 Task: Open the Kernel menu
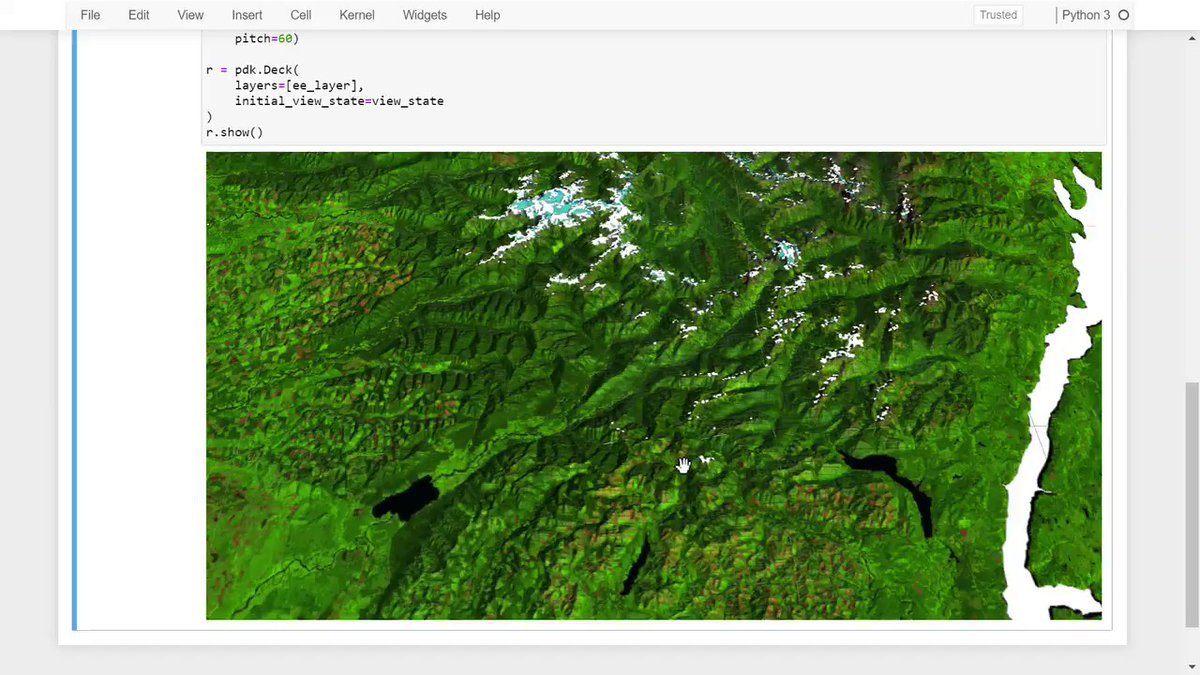pyautogui.click(x=358, y=15)
